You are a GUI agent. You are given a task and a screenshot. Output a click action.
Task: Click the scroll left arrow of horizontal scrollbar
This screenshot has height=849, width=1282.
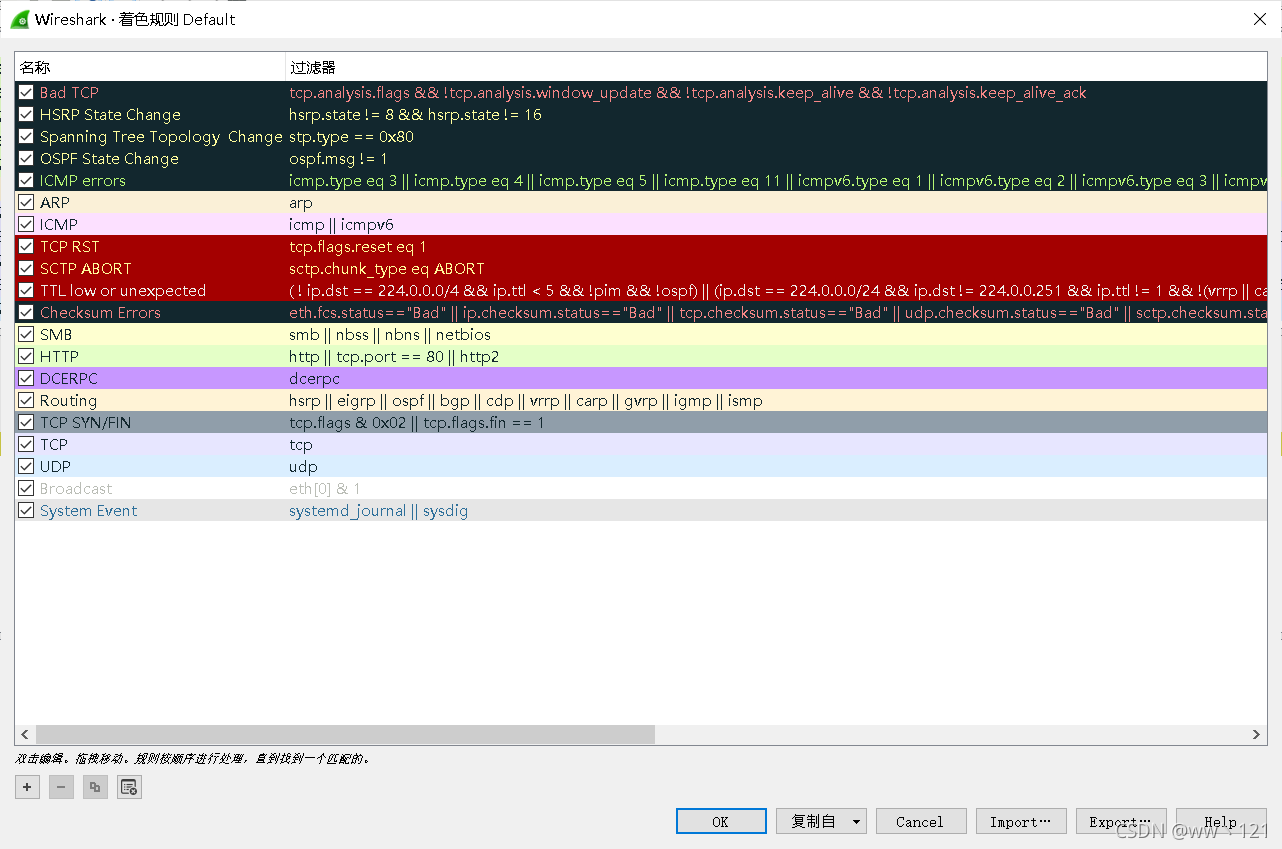(x=25, y=734)
